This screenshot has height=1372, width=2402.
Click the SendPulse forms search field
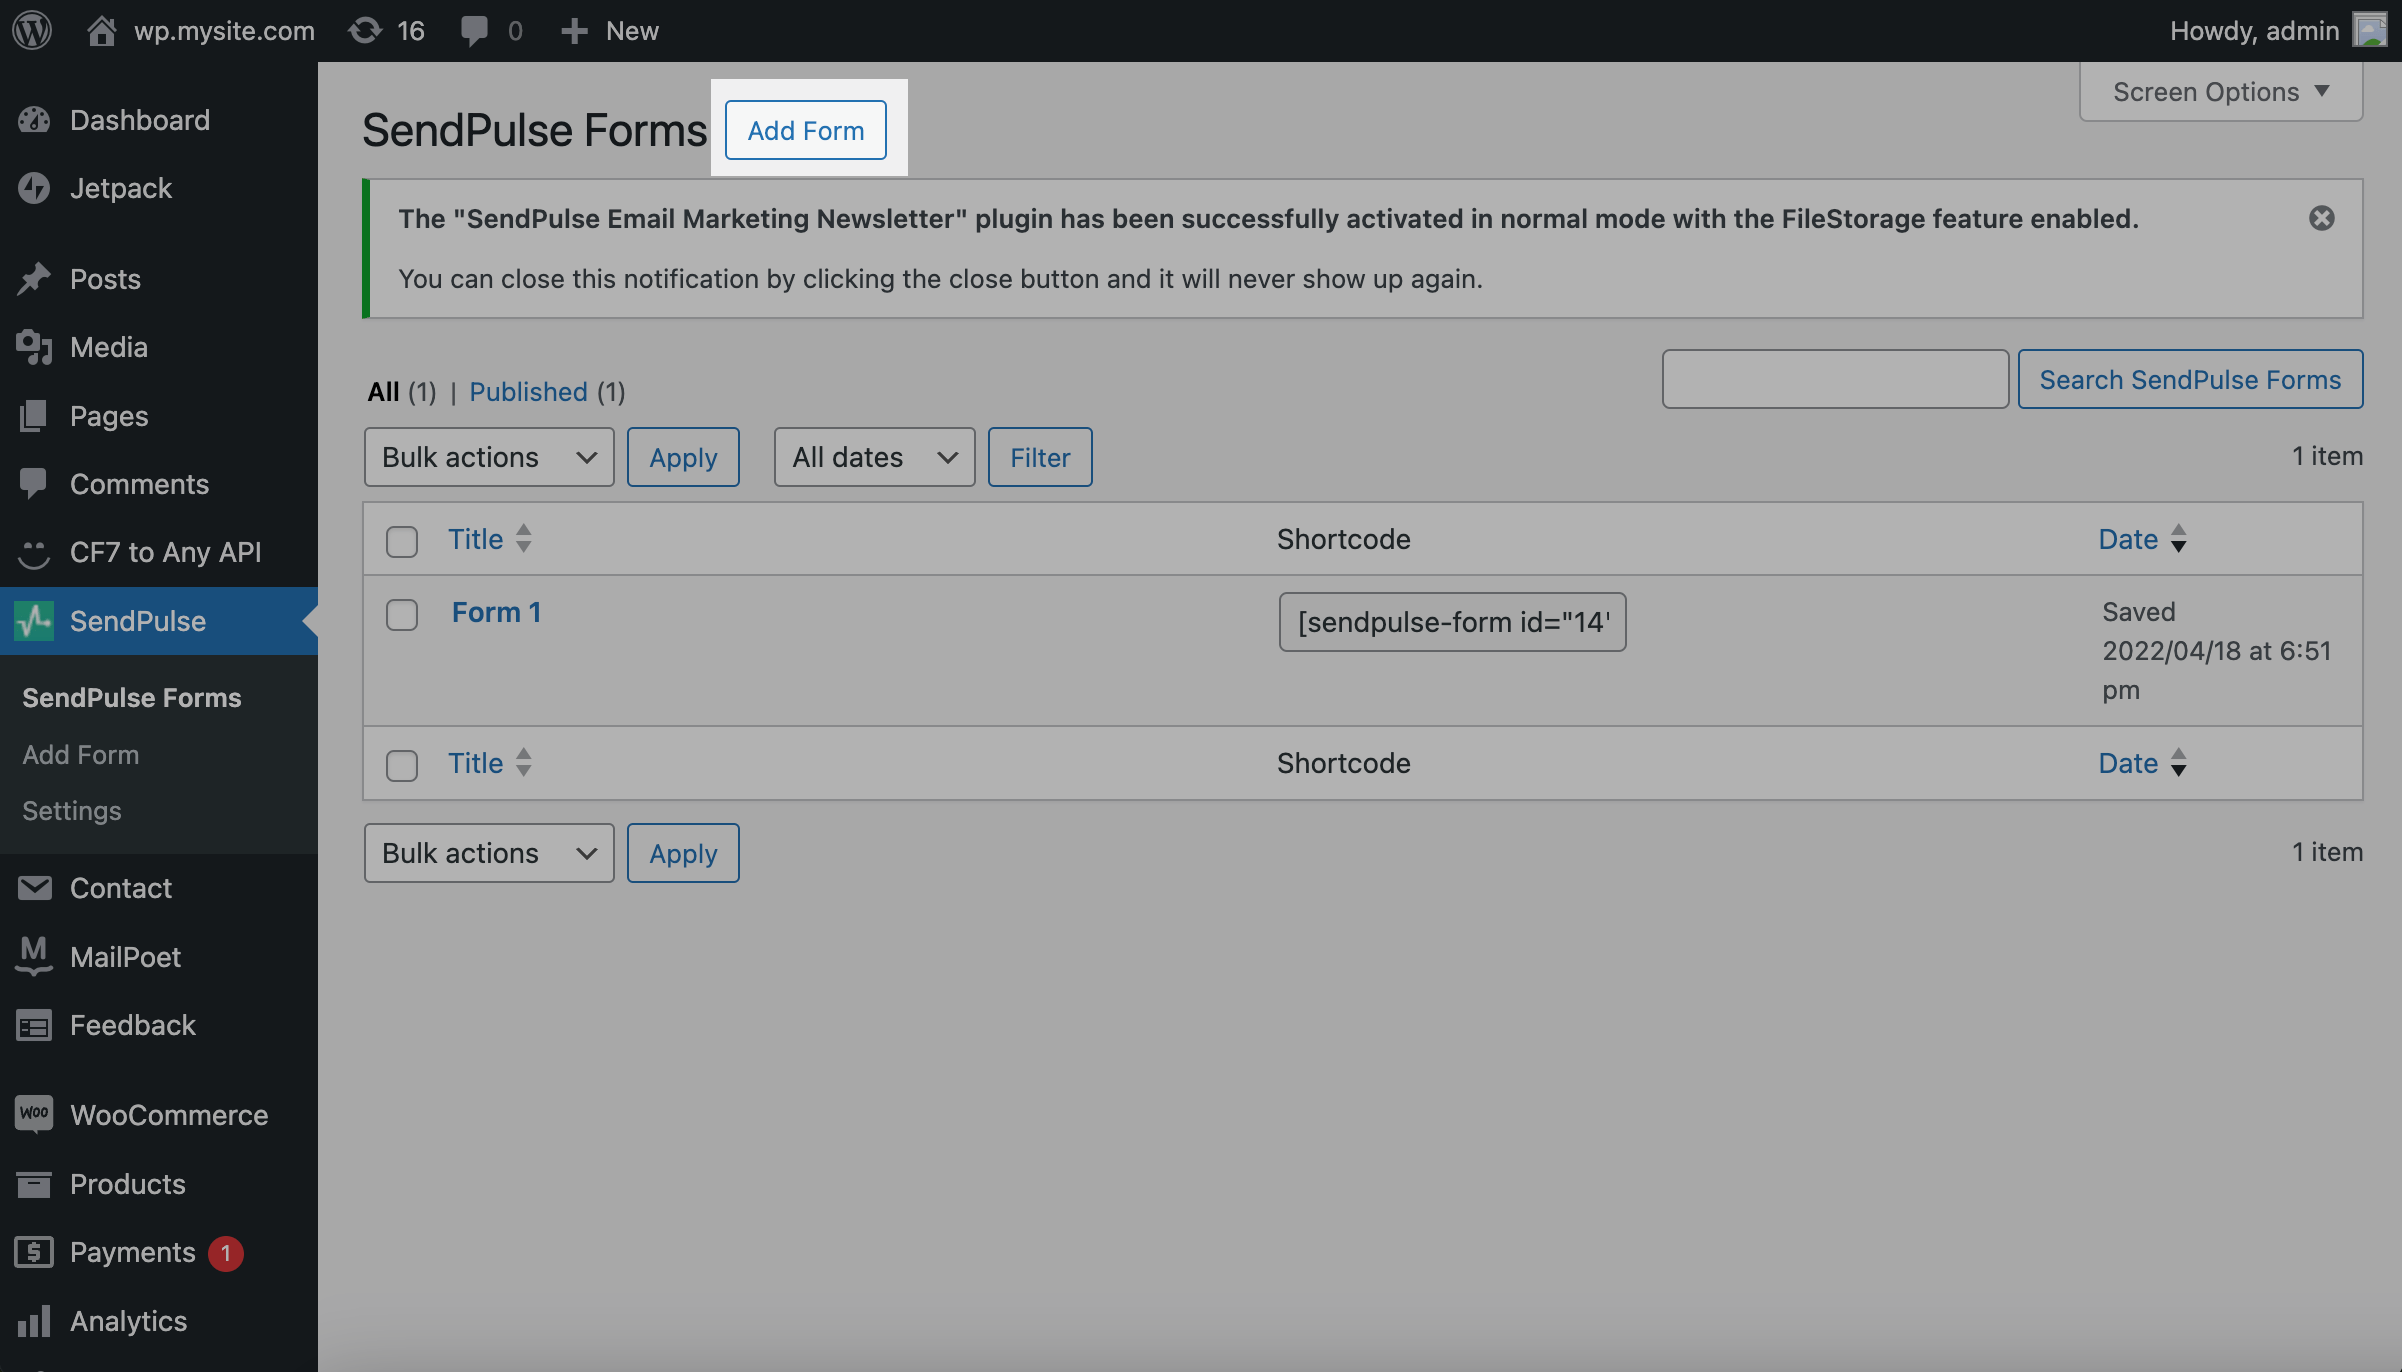point(1834,379)
